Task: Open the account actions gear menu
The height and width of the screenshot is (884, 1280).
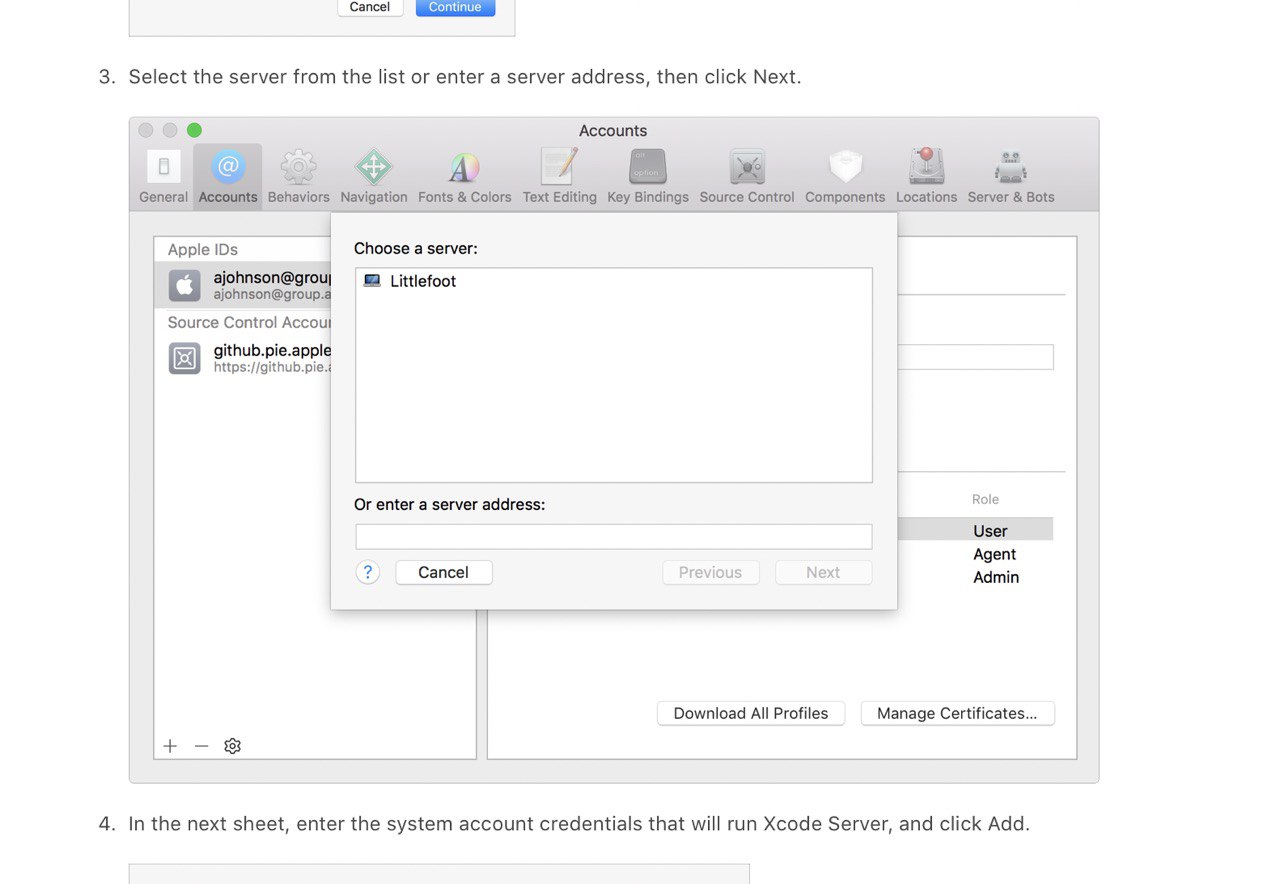Action: tap(233, 746)
